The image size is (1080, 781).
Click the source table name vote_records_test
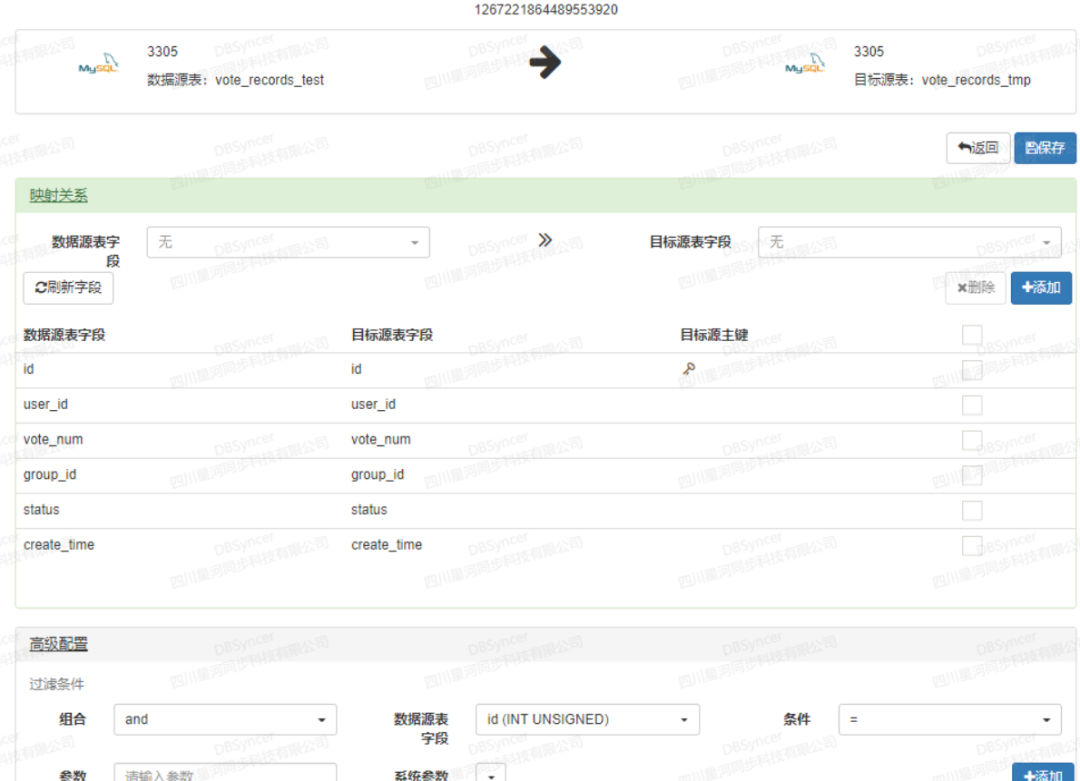pos(269,80)
